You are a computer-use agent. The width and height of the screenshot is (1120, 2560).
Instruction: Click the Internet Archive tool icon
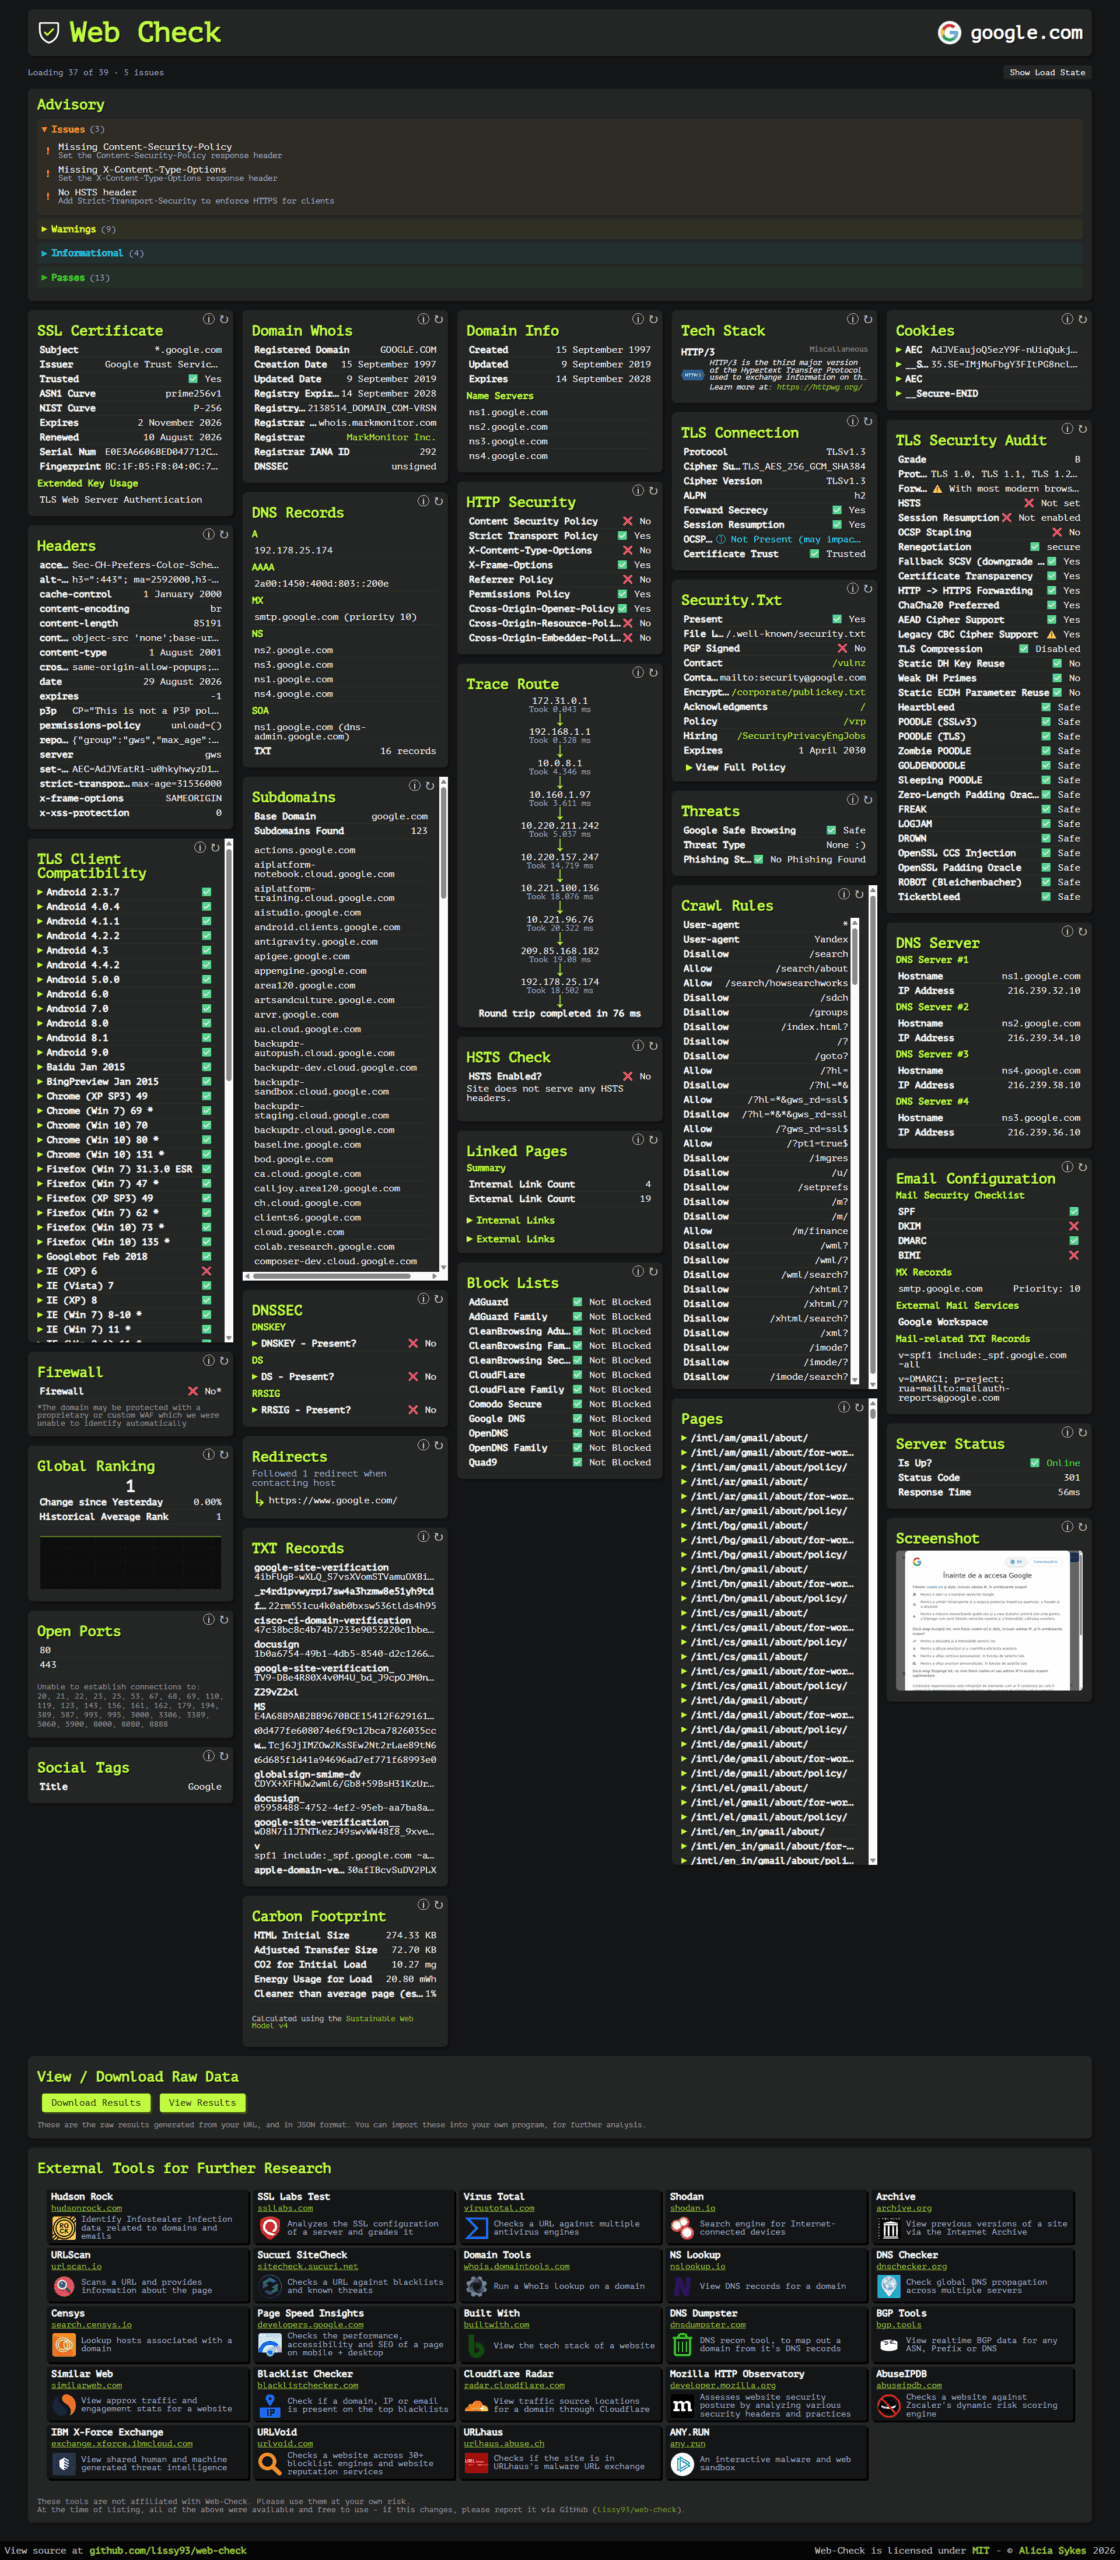pos(889,2227)
